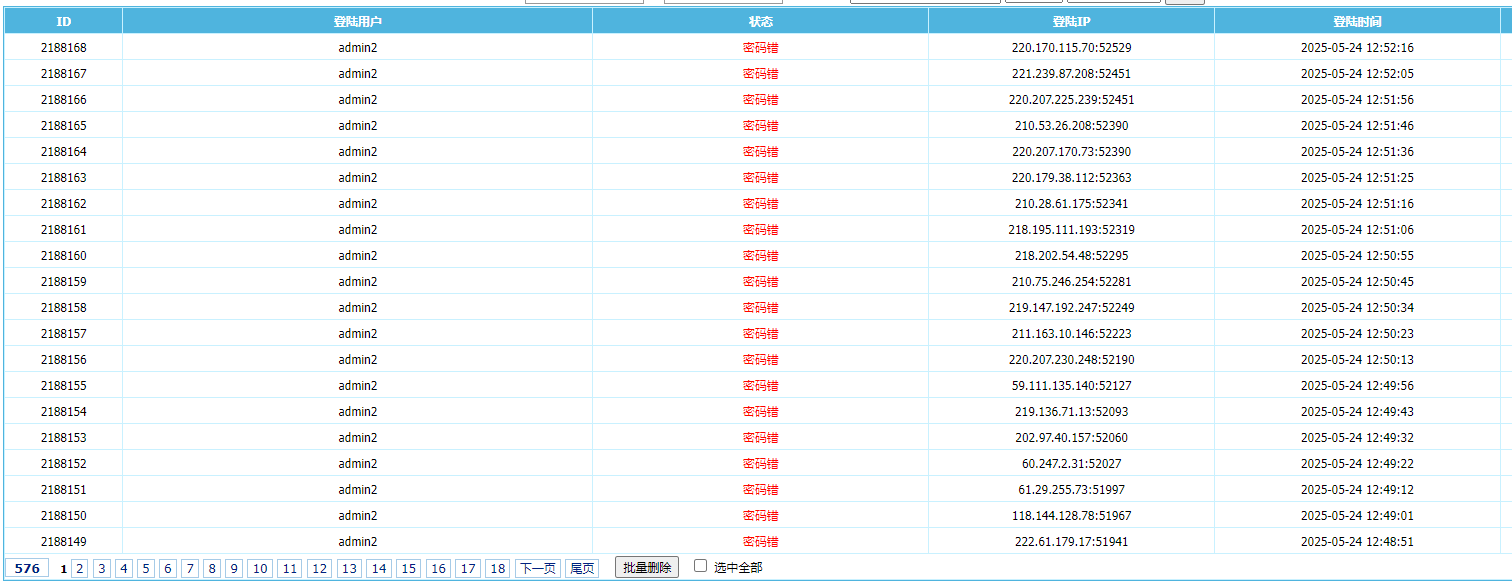Click IP 211.163.10.146:52223
This screenshot has width=1512, height=583.
[x=1071, y=333]
